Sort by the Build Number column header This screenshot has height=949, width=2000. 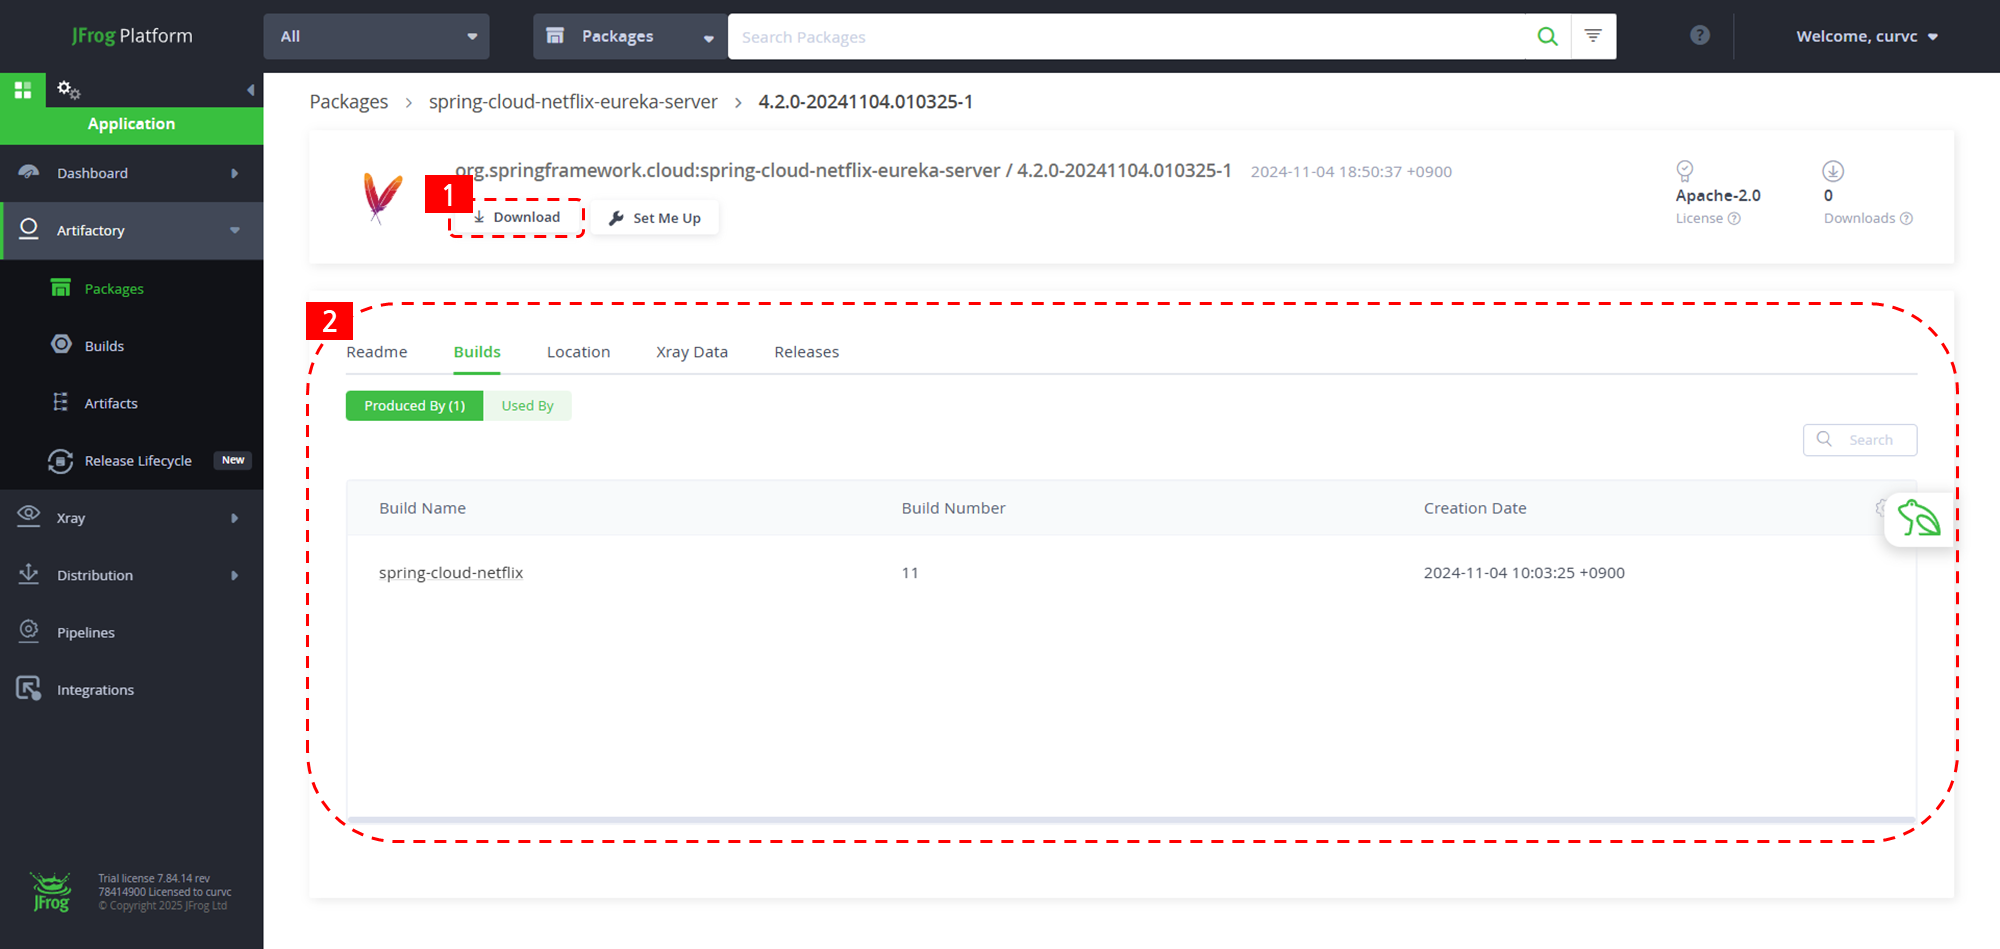953,508
